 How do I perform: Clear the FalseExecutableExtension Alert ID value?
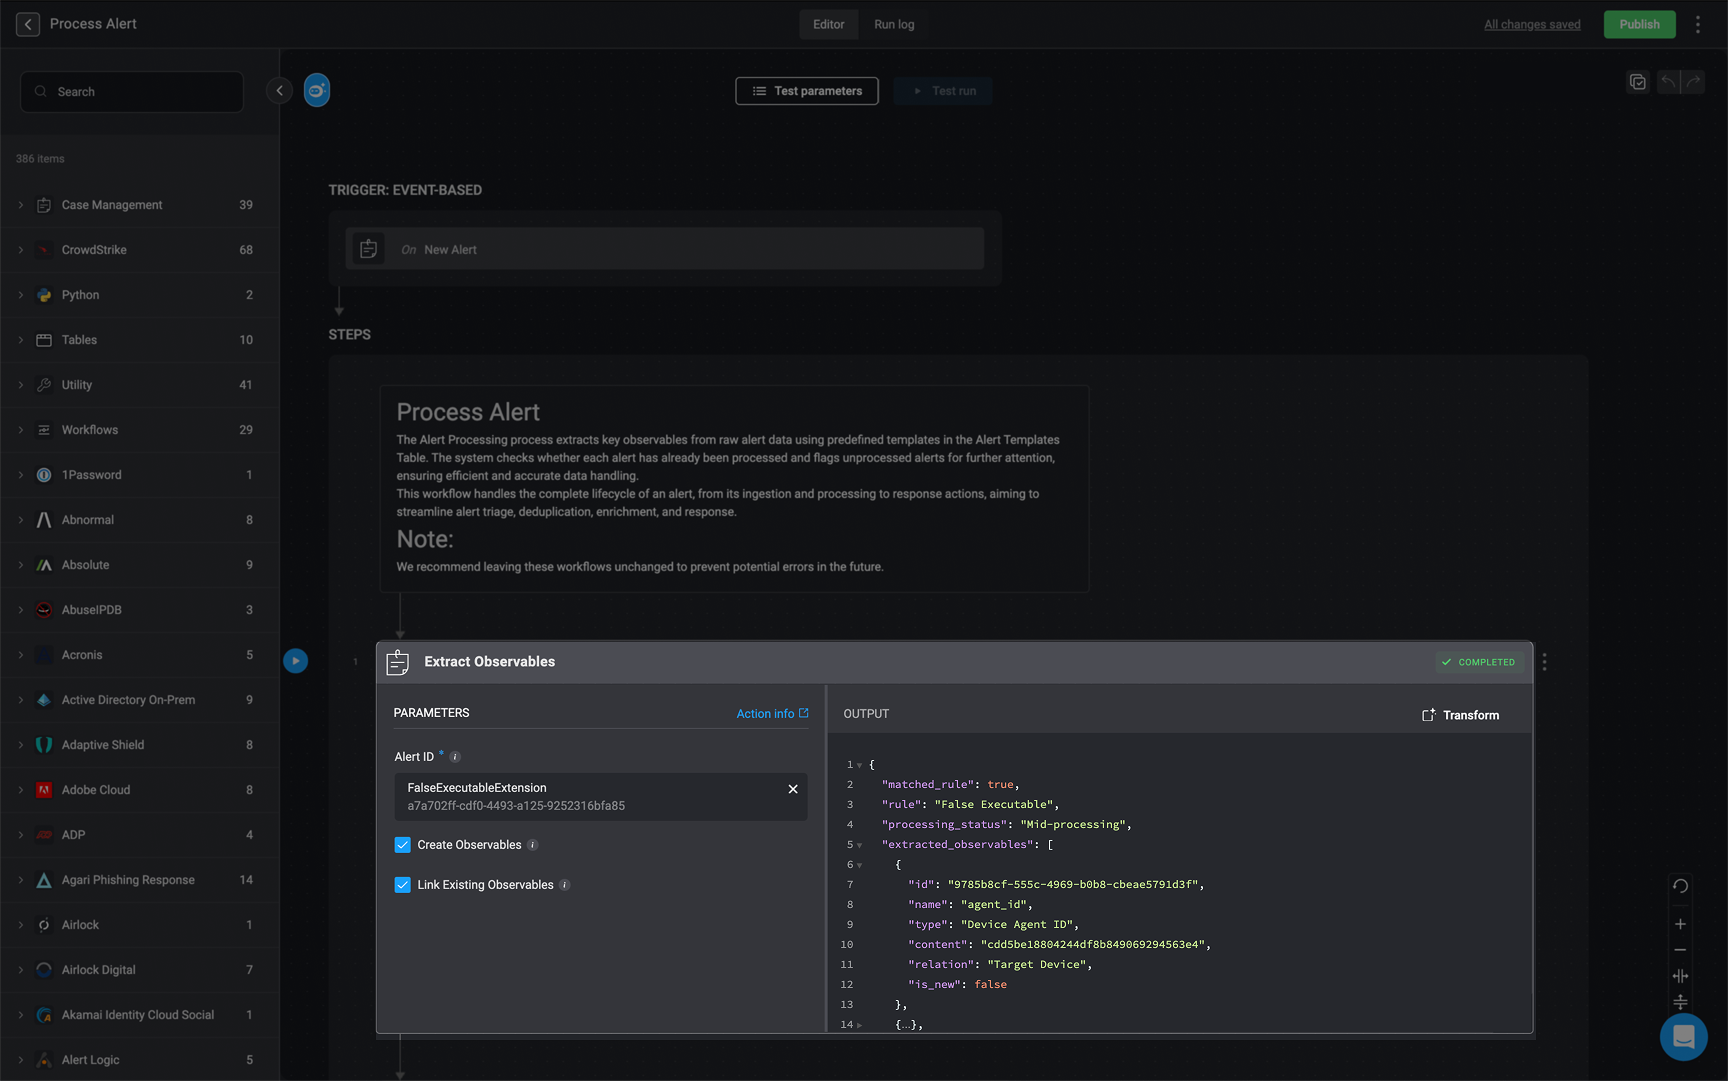click(793, 789)
